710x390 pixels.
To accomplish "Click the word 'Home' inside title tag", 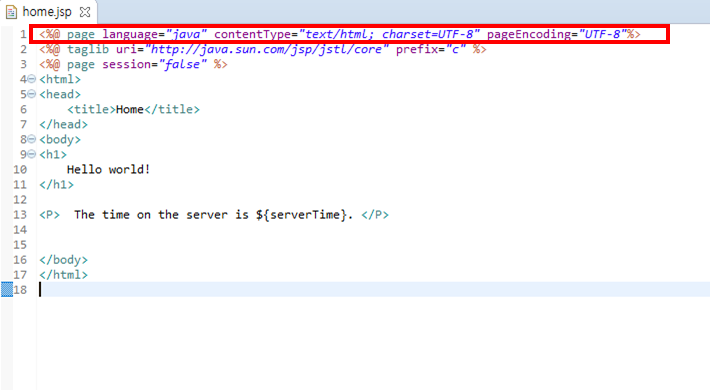I will 130,109.
